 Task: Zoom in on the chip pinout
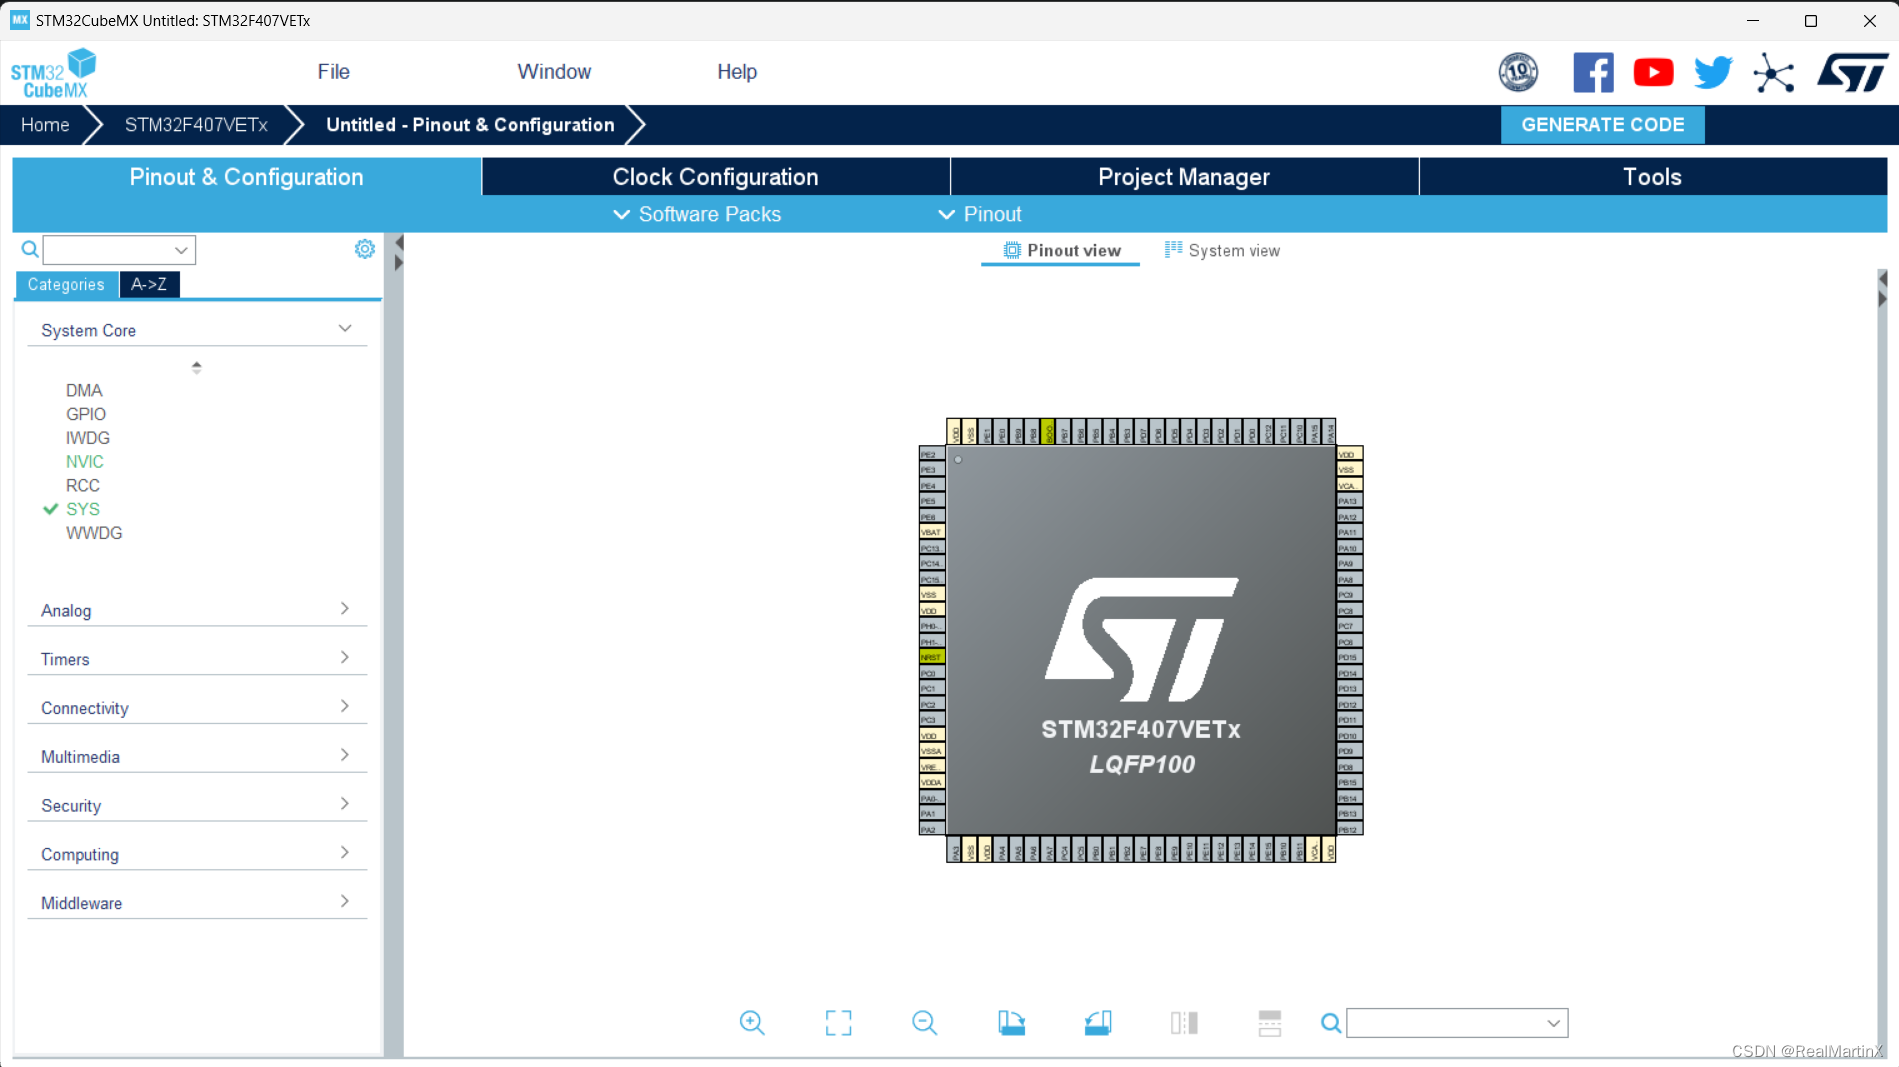point(752,1022)
